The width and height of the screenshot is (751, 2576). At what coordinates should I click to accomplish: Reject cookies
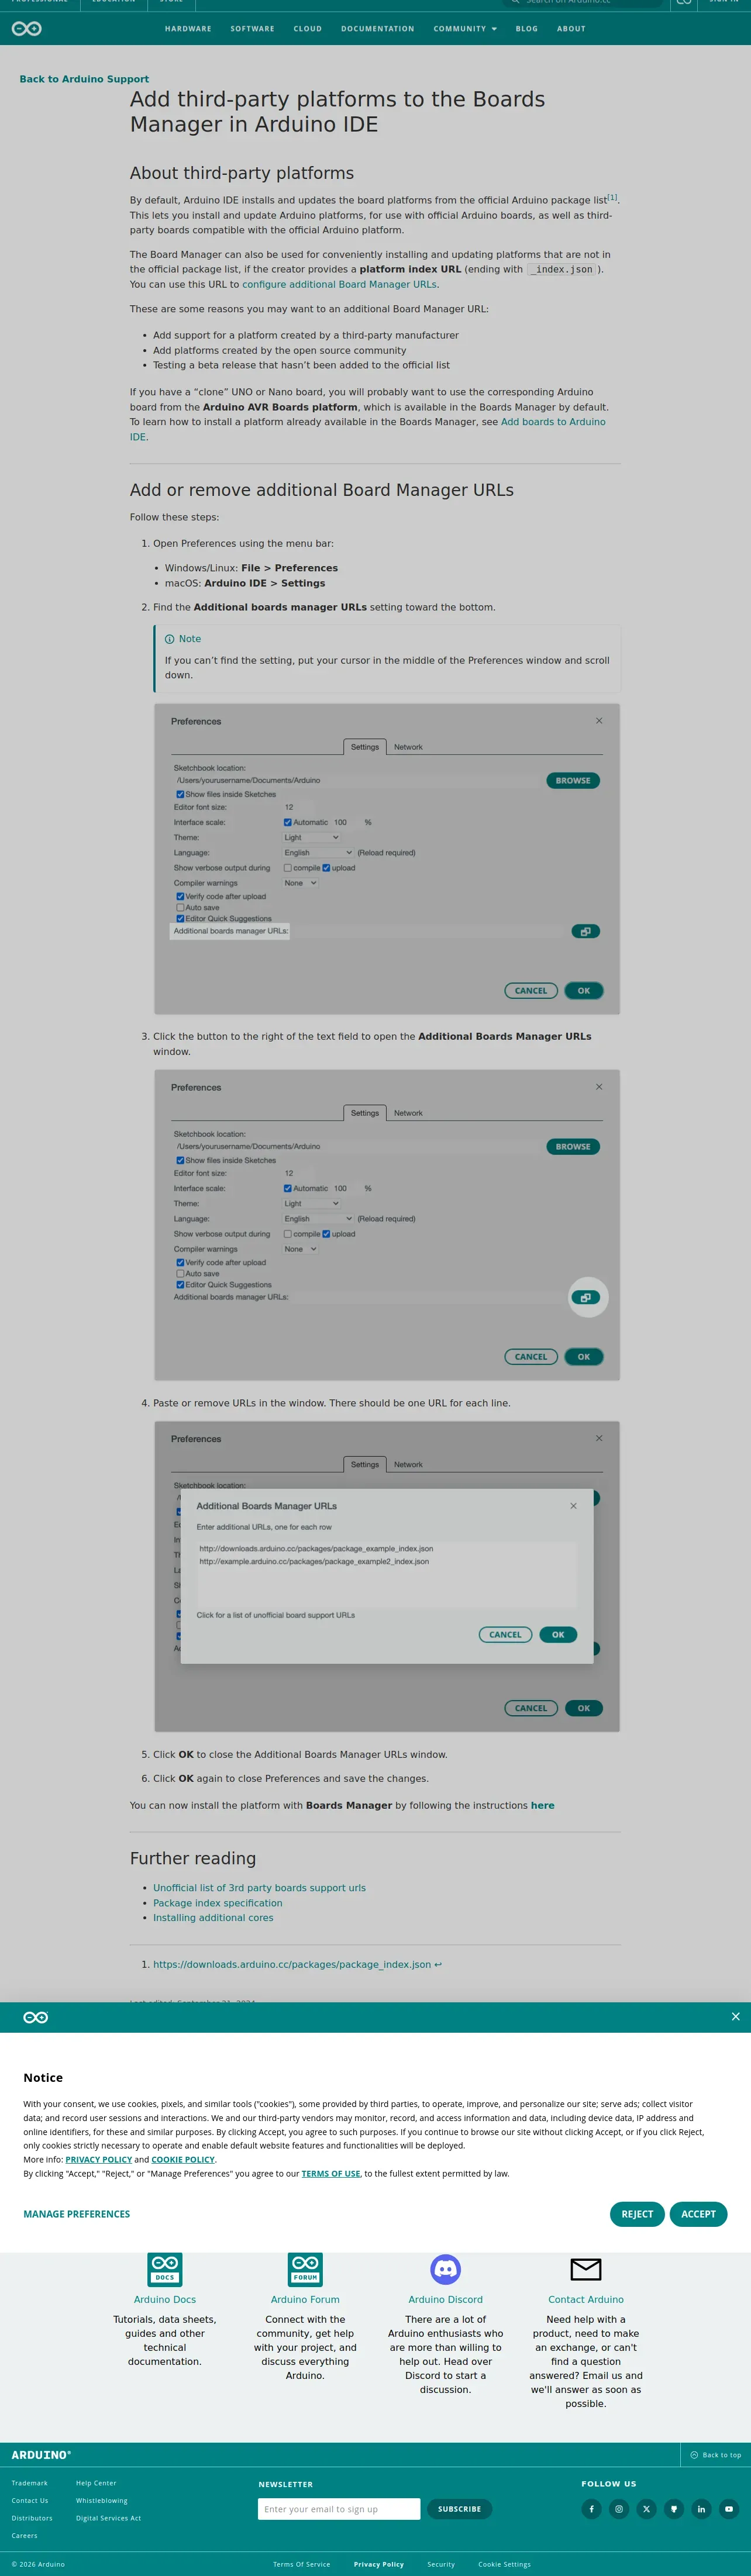click(x=637, y=2214)
